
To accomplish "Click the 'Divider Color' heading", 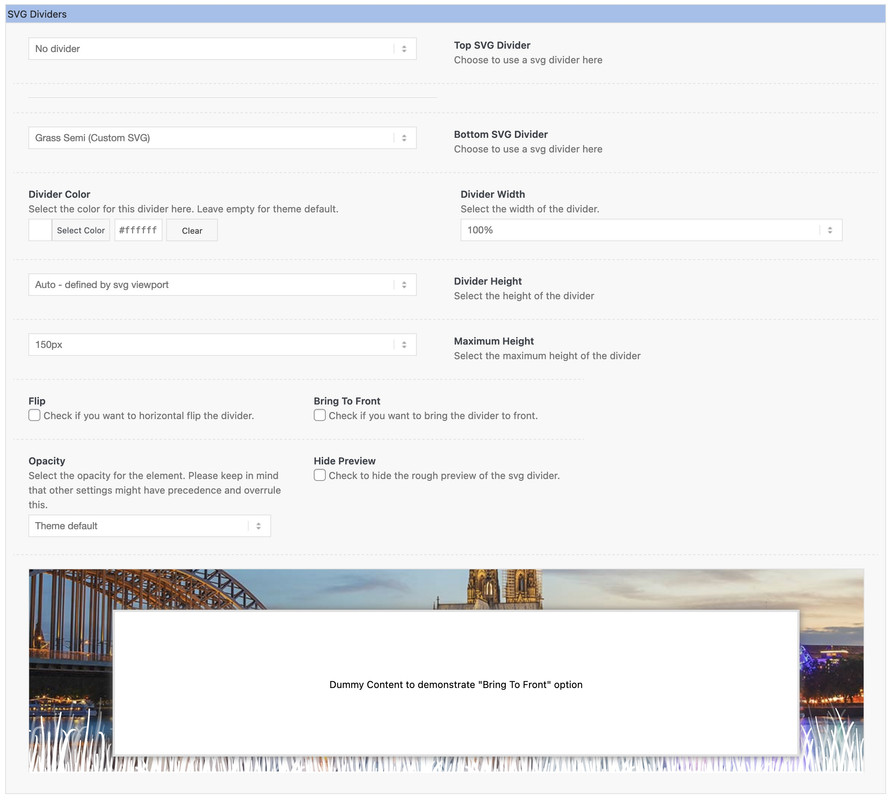I will click(x=59, y=195).
